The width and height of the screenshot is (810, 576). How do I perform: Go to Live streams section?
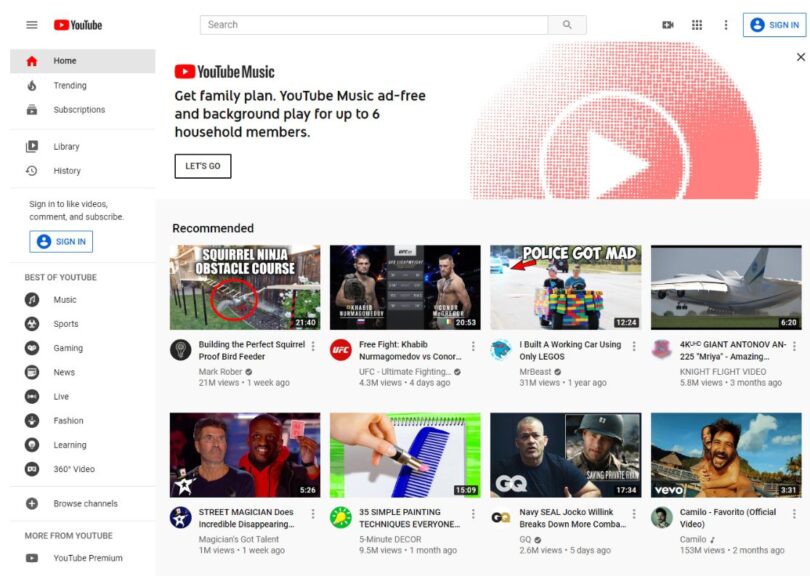(x=64, y=396)
